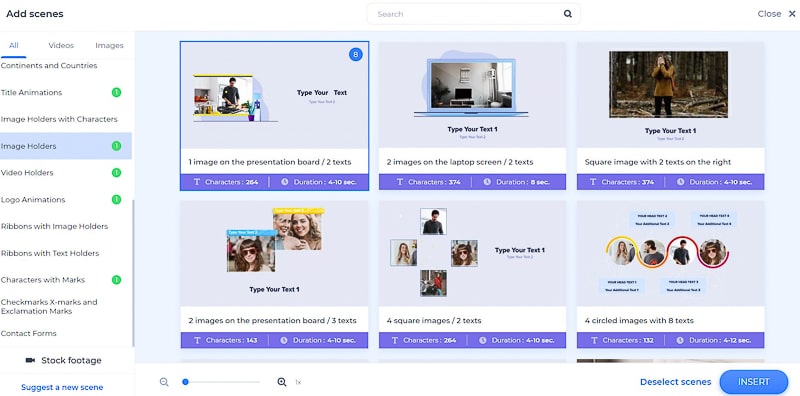Click the green count badge on Title Animations
This screenshot has height=396, width=800.
click(x=116, y=92)
